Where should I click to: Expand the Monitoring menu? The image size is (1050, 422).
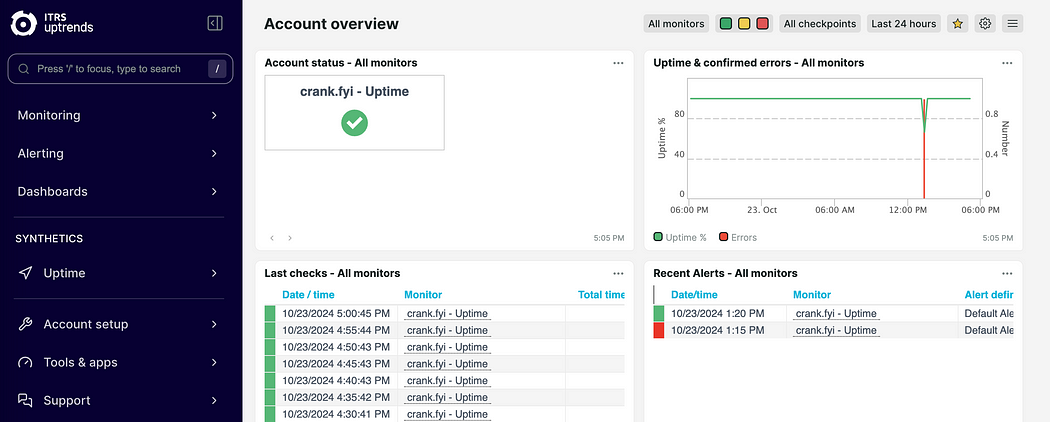[121, 115]
